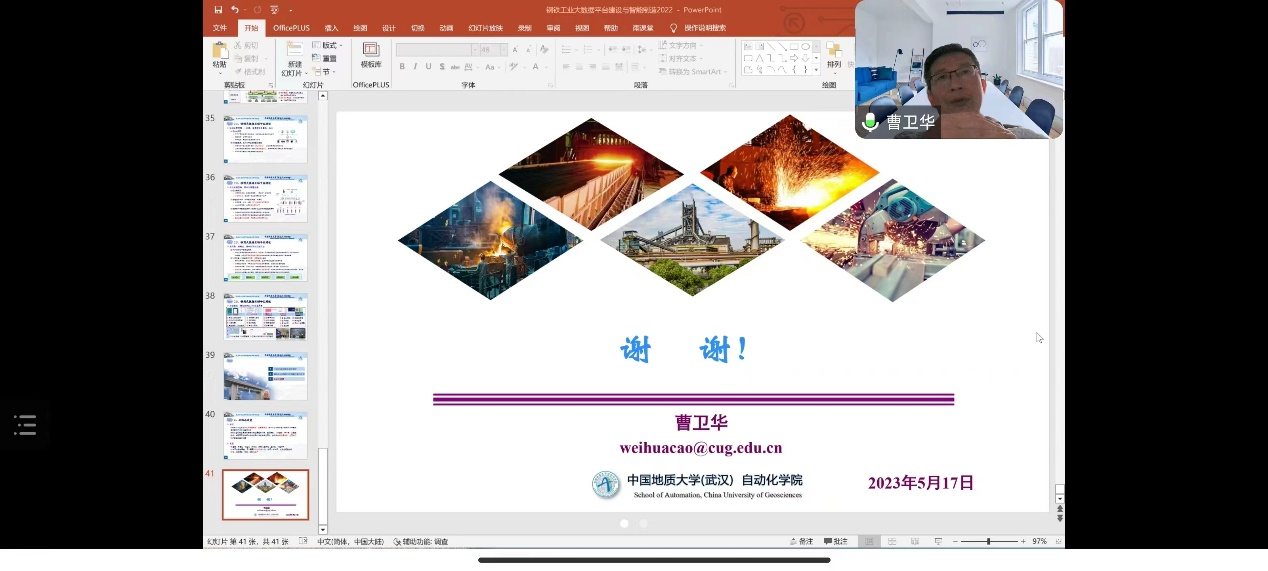Click the Undo arrow icon
Image resolution: width=1268 pixels, height=571 pixels.
[235, 10]
